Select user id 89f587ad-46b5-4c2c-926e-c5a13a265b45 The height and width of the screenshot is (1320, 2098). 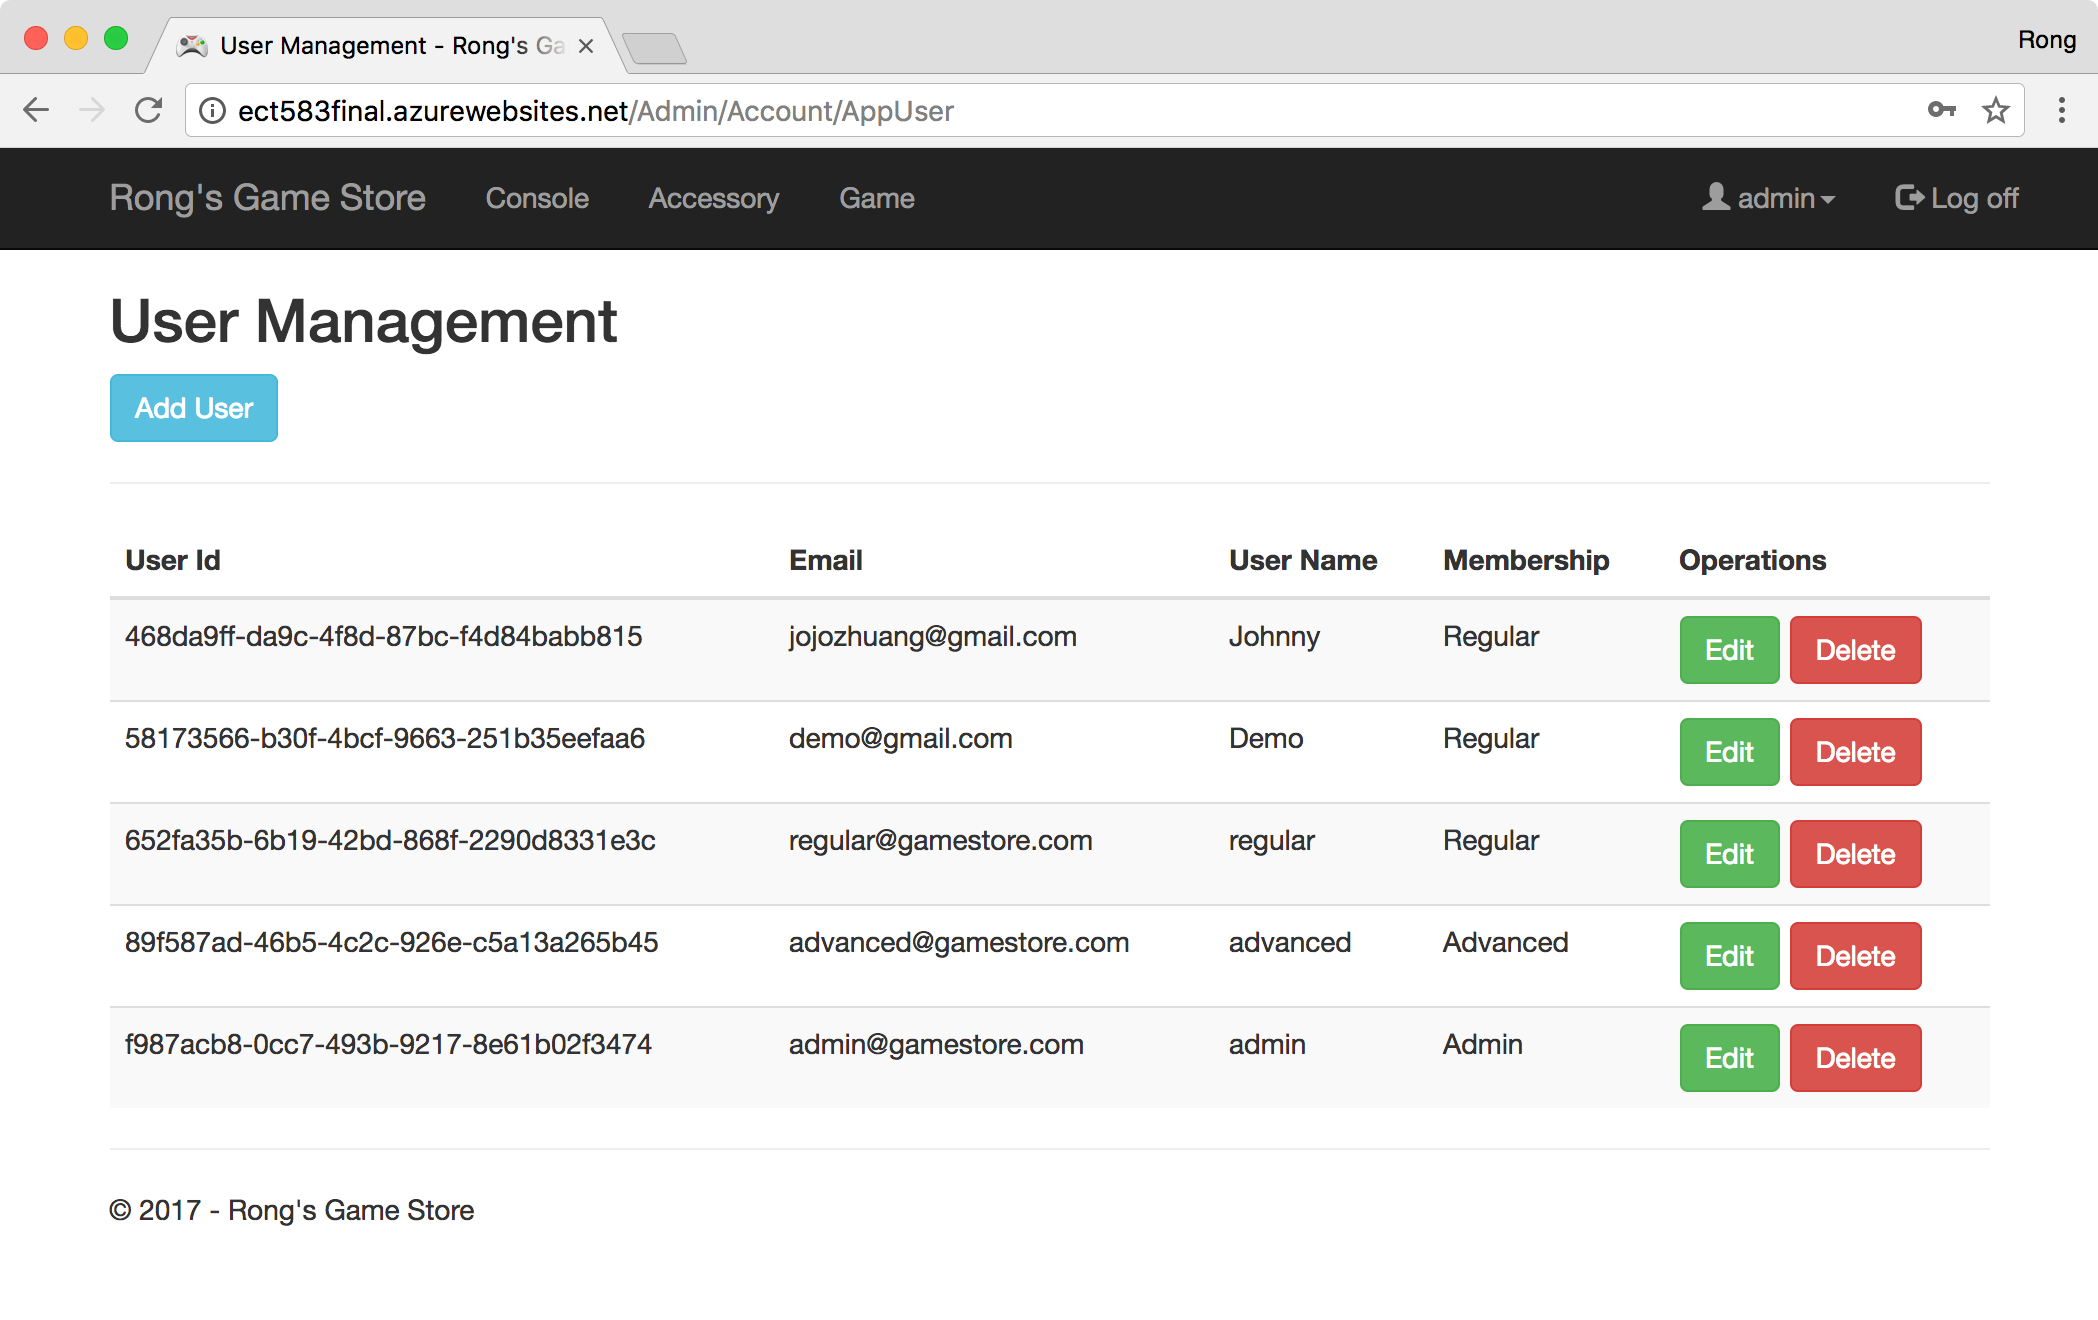(392, 943)
